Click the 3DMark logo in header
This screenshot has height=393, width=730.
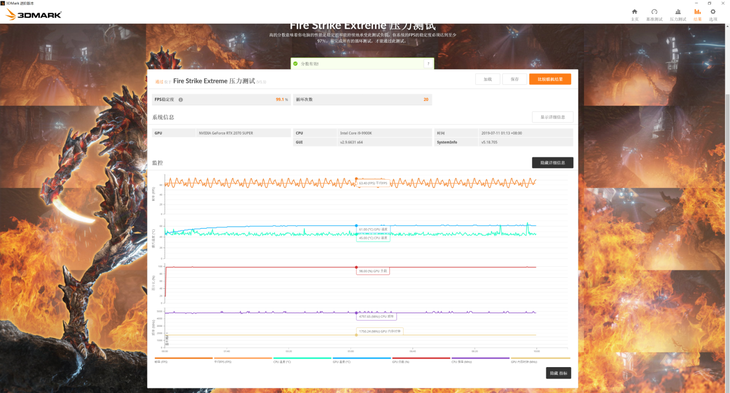[34, 14]
